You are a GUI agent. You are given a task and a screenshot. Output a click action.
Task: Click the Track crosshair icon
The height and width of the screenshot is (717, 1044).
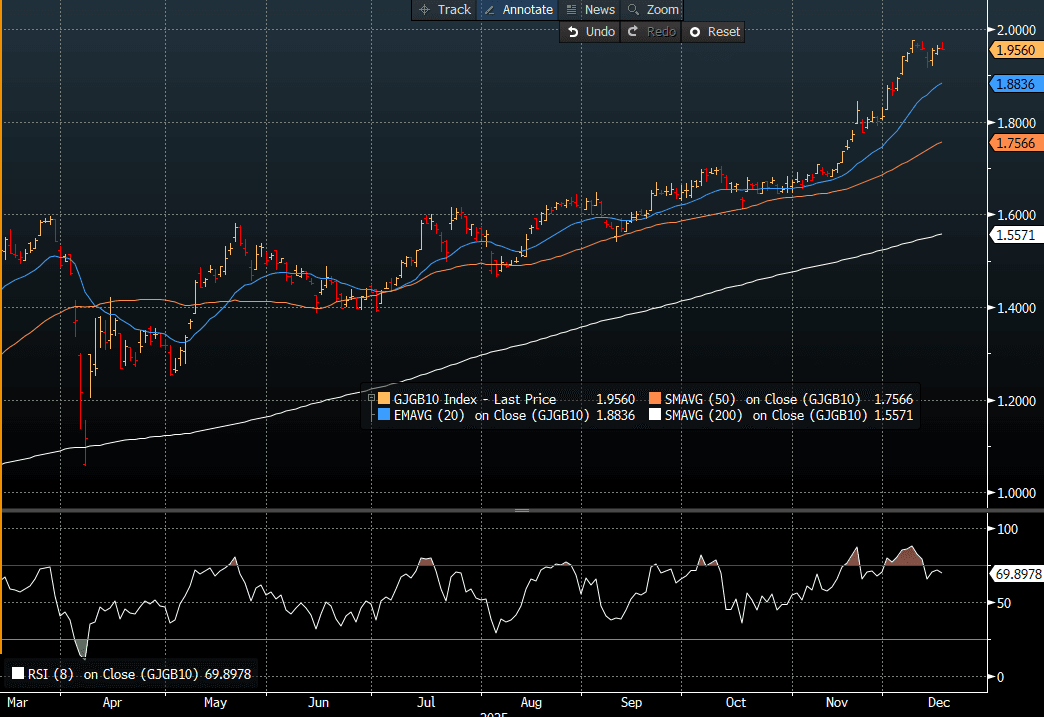click(x=424, y=9)
